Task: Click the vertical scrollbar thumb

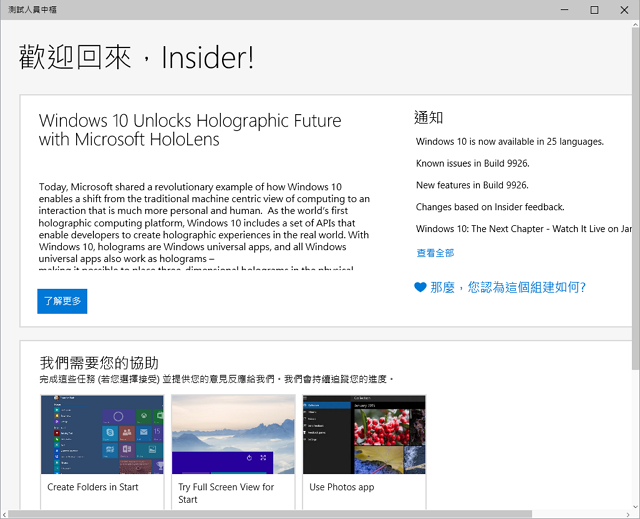Action: [636, 198]
